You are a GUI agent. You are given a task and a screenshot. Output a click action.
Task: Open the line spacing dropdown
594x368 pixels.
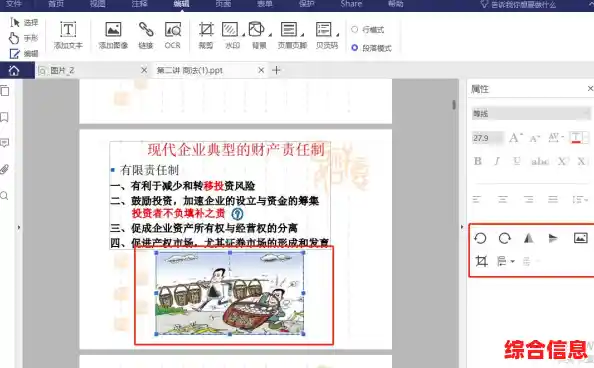[580, 199]
